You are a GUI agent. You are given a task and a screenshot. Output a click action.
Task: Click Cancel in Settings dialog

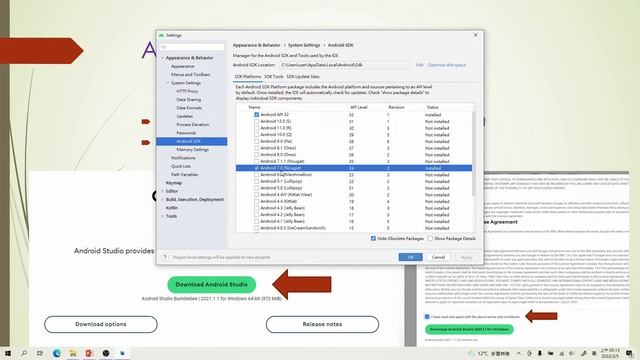coord(438,257)
